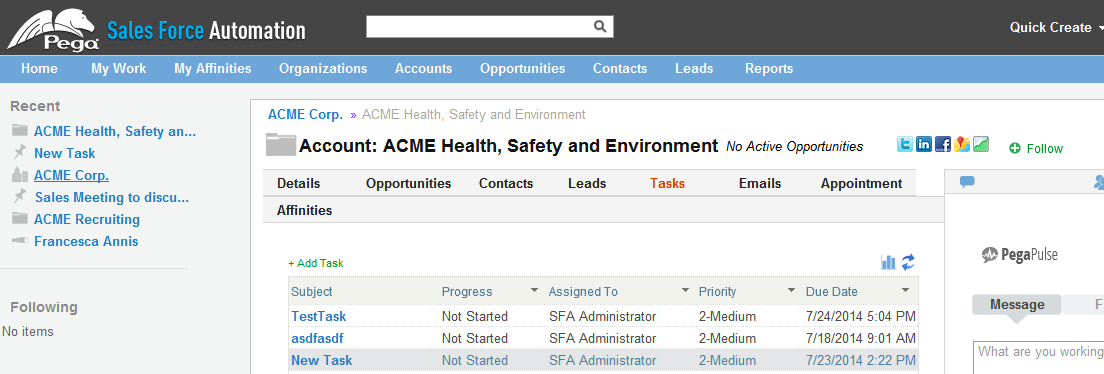Click inside the top search field
This screenshot has height=374, width=1104.
point(479,27)
